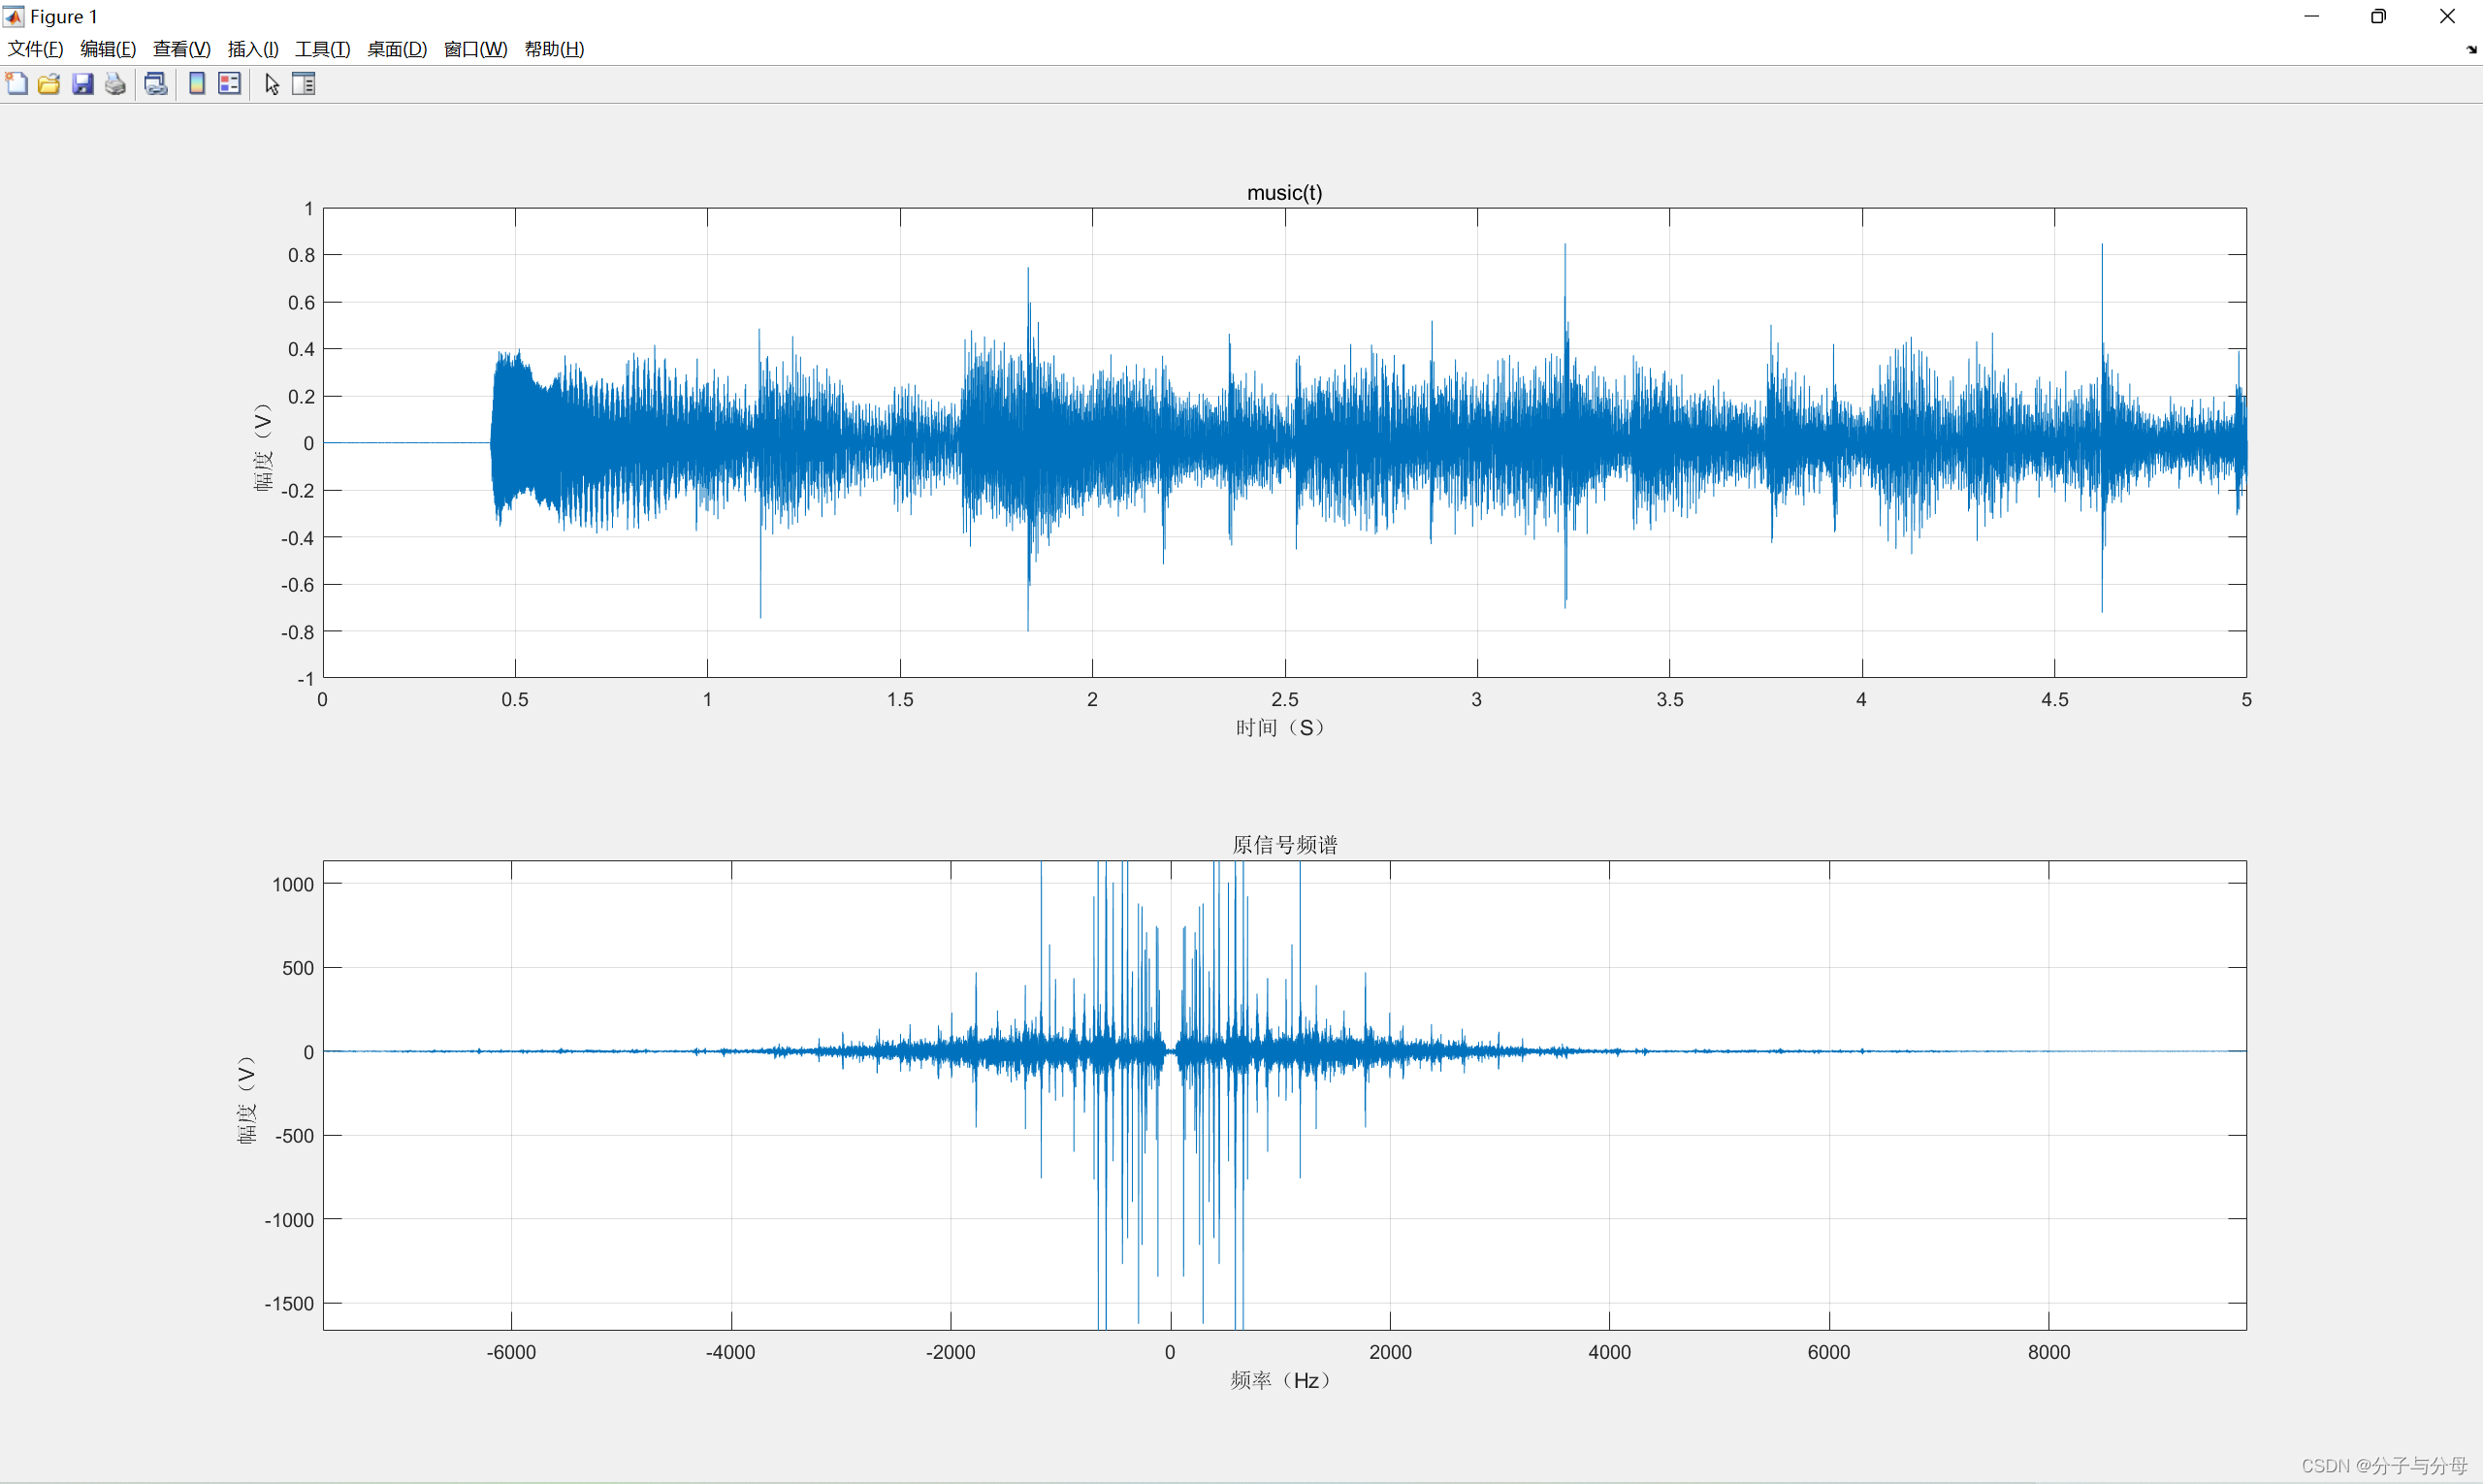Open the 查看(V) menu
Screen dimensions: 2483x1484
182,49
